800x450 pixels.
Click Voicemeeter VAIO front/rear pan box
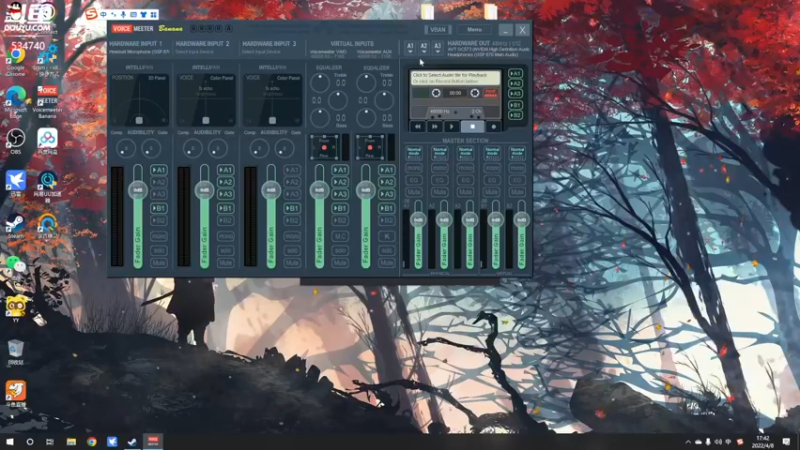[324, 147]
